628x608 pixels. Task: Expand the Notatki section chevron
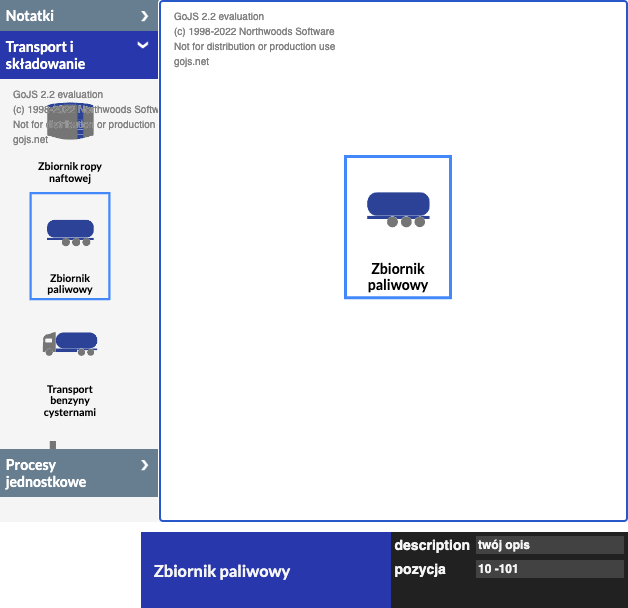145,16
